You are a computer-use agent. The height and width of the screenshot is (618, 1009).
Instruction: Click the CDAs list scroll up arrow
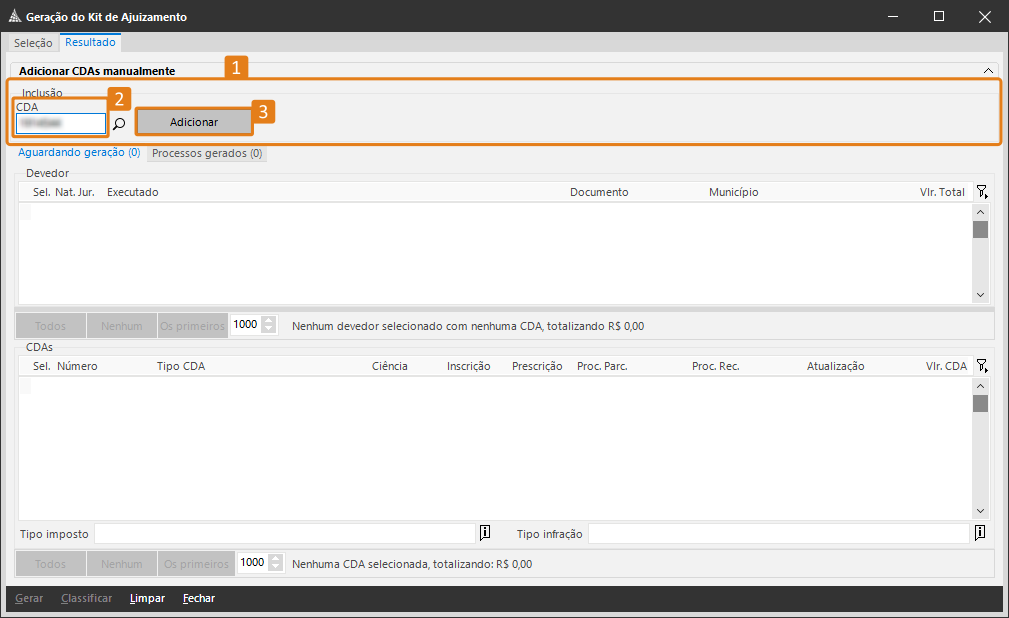click(980, 386)
